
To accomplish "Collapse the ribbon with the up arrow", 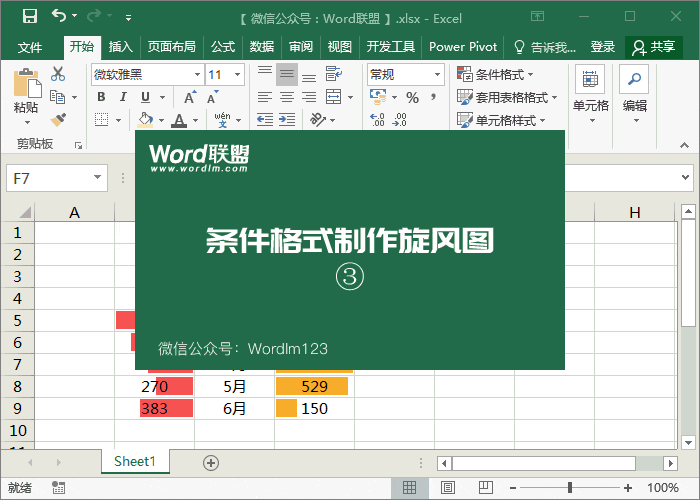I will click(684, 145).
